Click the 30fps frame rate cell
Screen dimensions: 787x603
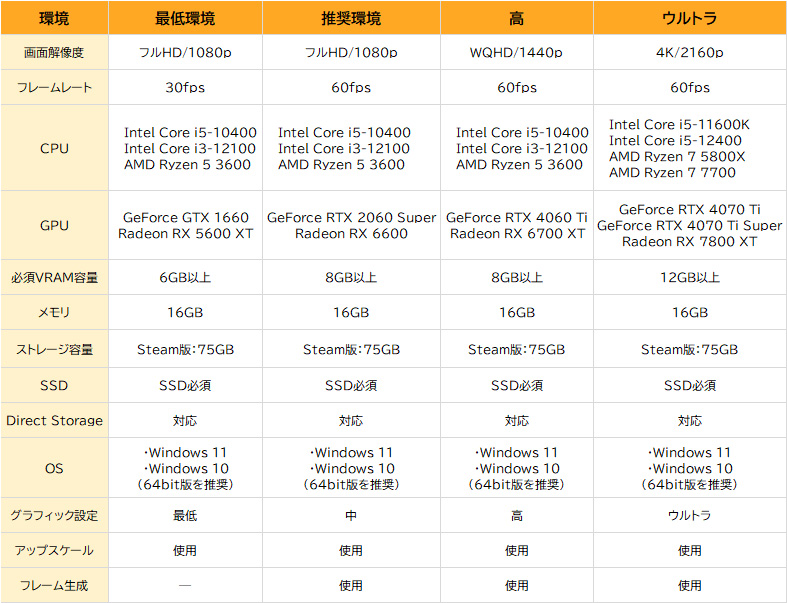(x=185, y=87)
